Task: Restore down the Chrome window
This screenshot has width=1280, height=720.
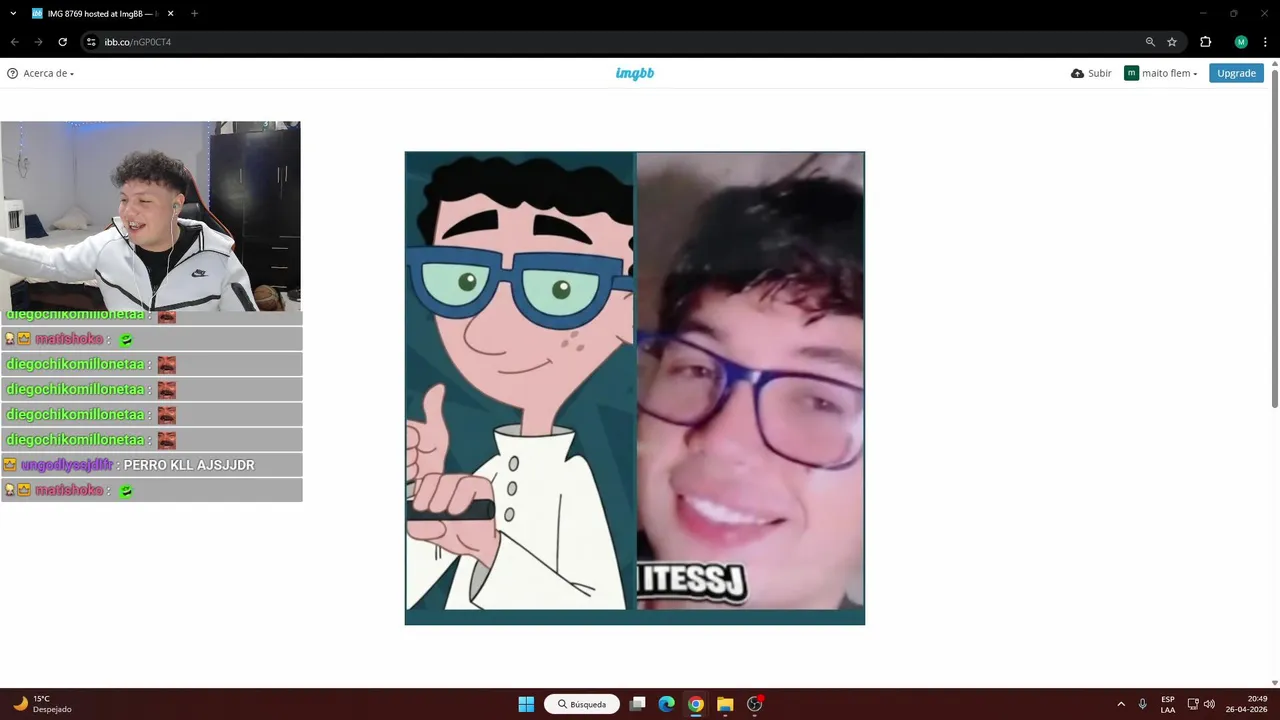Action: coord(1234,13)
